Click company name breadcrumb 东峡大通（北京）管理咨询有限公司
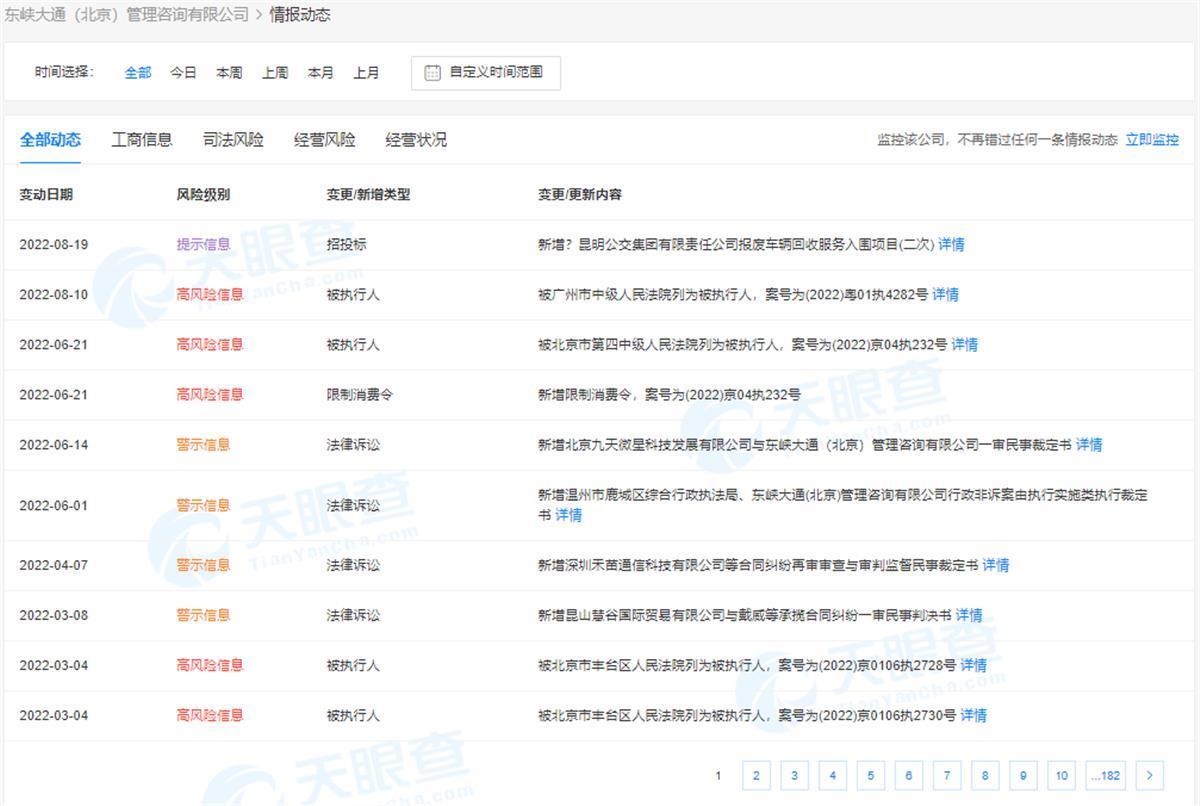This screenshot has height=806, width=1200. [126, 15]
